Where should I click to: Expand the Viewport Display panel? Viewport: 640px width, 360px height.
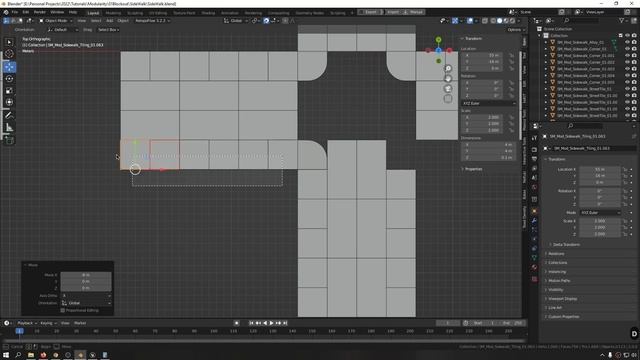tap(562, 299)
